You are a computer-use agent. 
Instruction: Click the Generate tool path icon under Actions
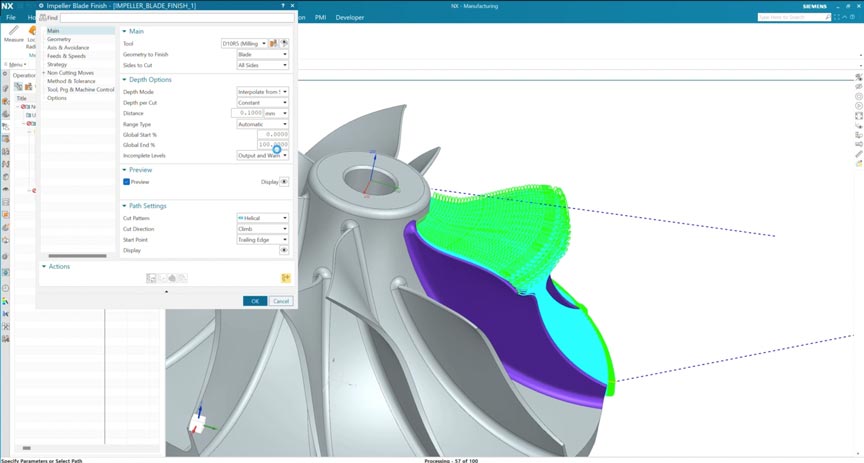[x=151, y=278]
